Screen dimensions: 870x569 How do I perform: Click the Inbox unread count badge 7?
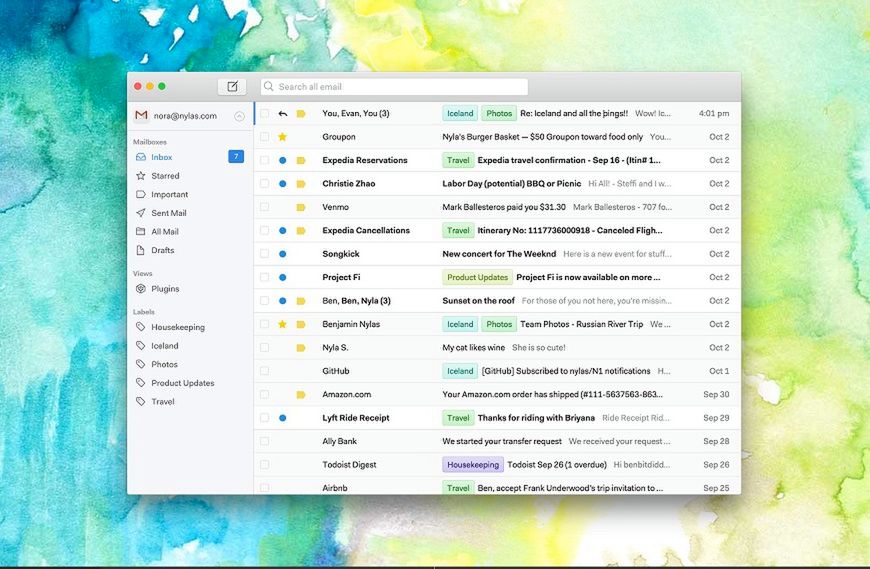[x=236, y=156]
